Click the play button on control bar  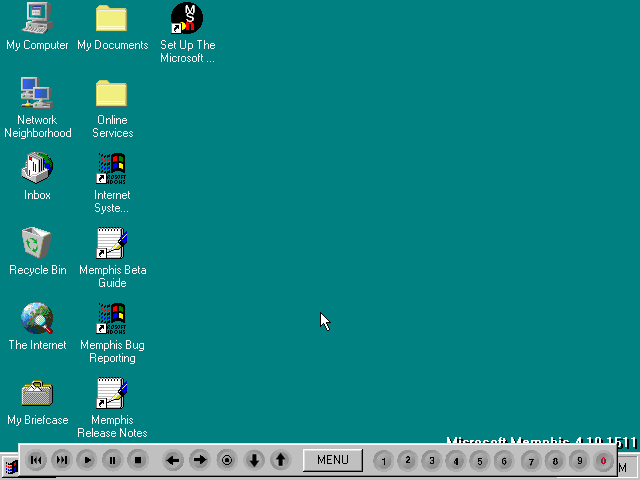point(87,460)
